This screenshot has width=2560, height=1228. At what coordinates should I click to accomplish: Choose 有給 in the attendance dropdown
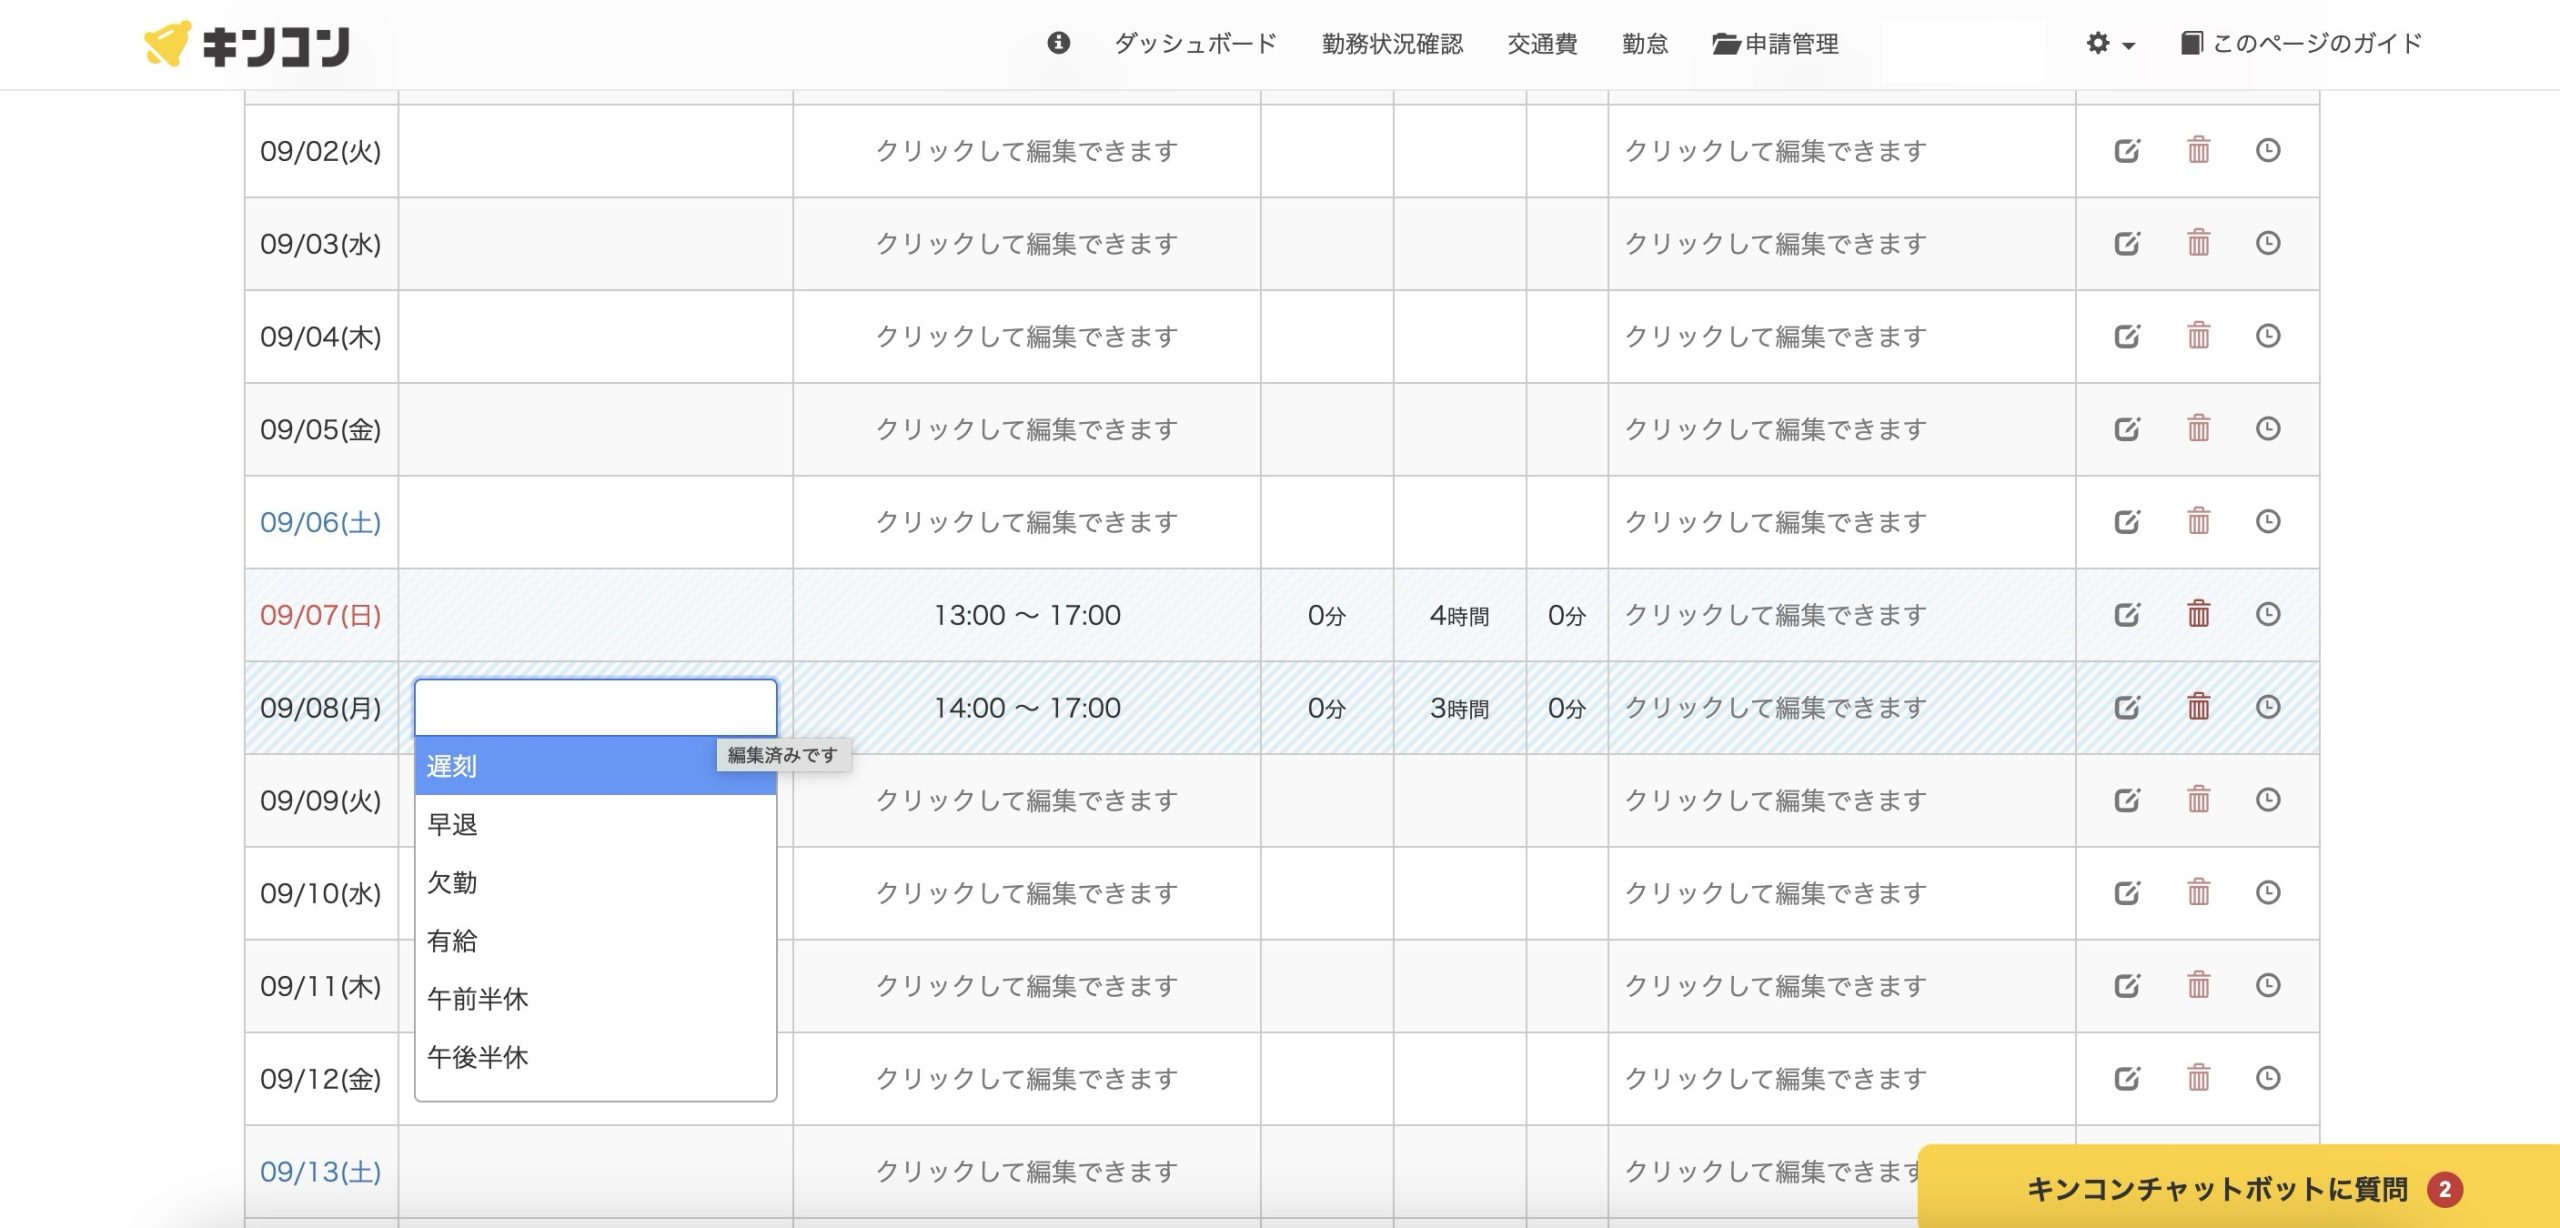click(452, 941)
